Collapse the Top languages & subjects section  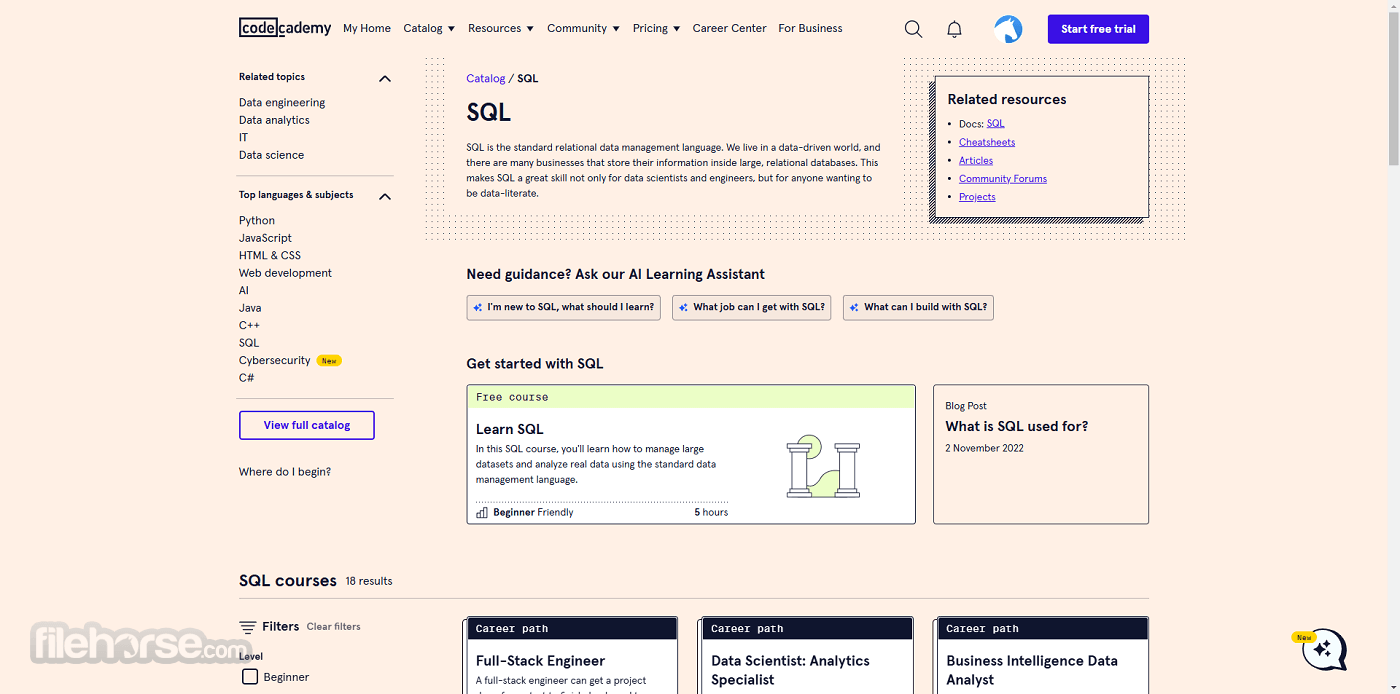[x=385, y=196]
